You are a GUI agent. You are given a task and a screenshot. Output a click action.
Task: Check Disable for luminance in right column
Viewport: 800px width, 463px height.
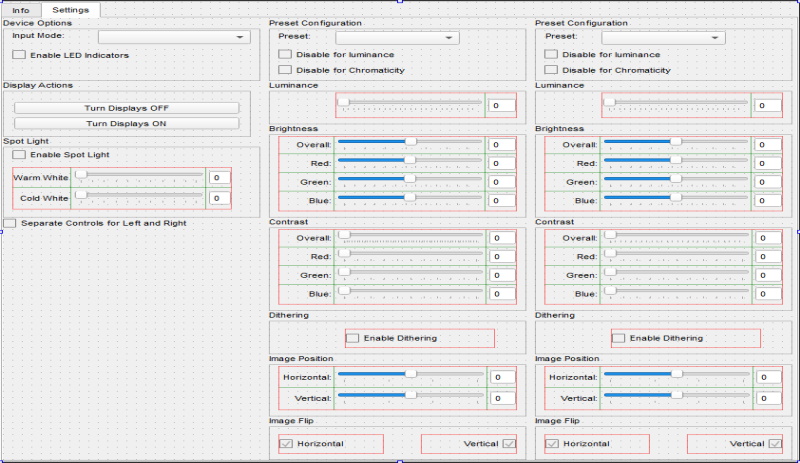603,54
